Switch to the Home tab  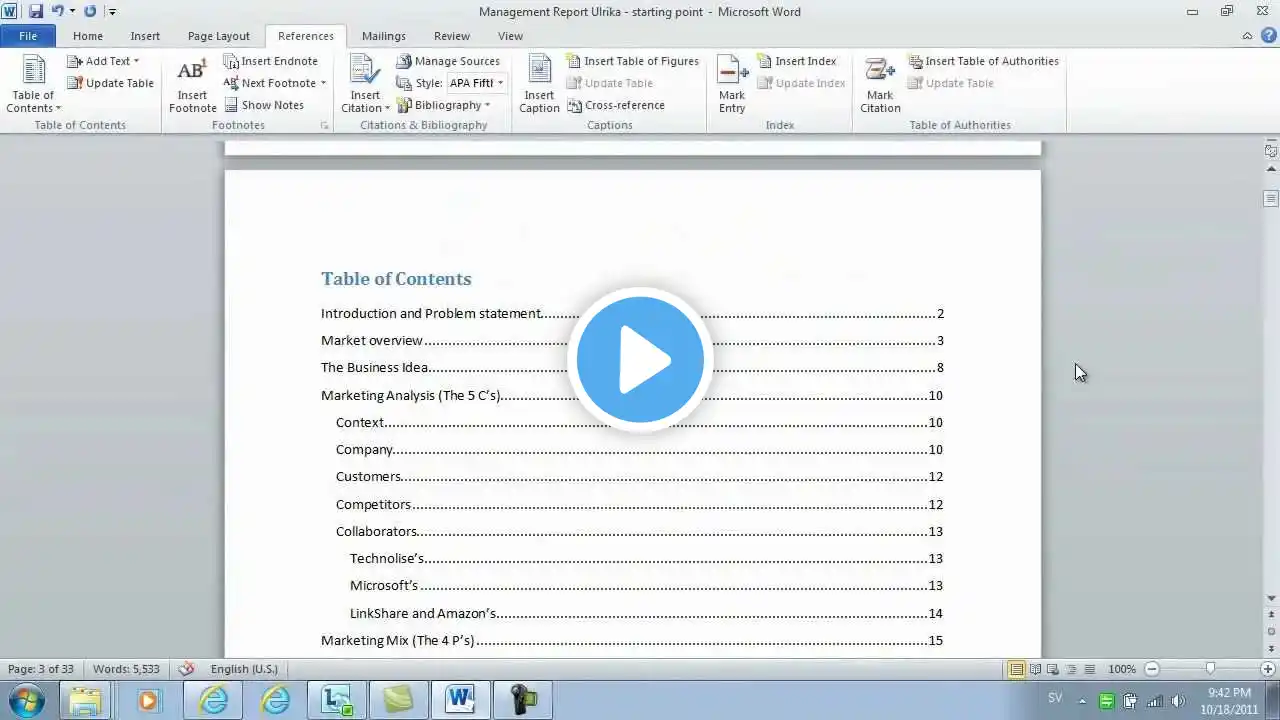coord(88,36)
